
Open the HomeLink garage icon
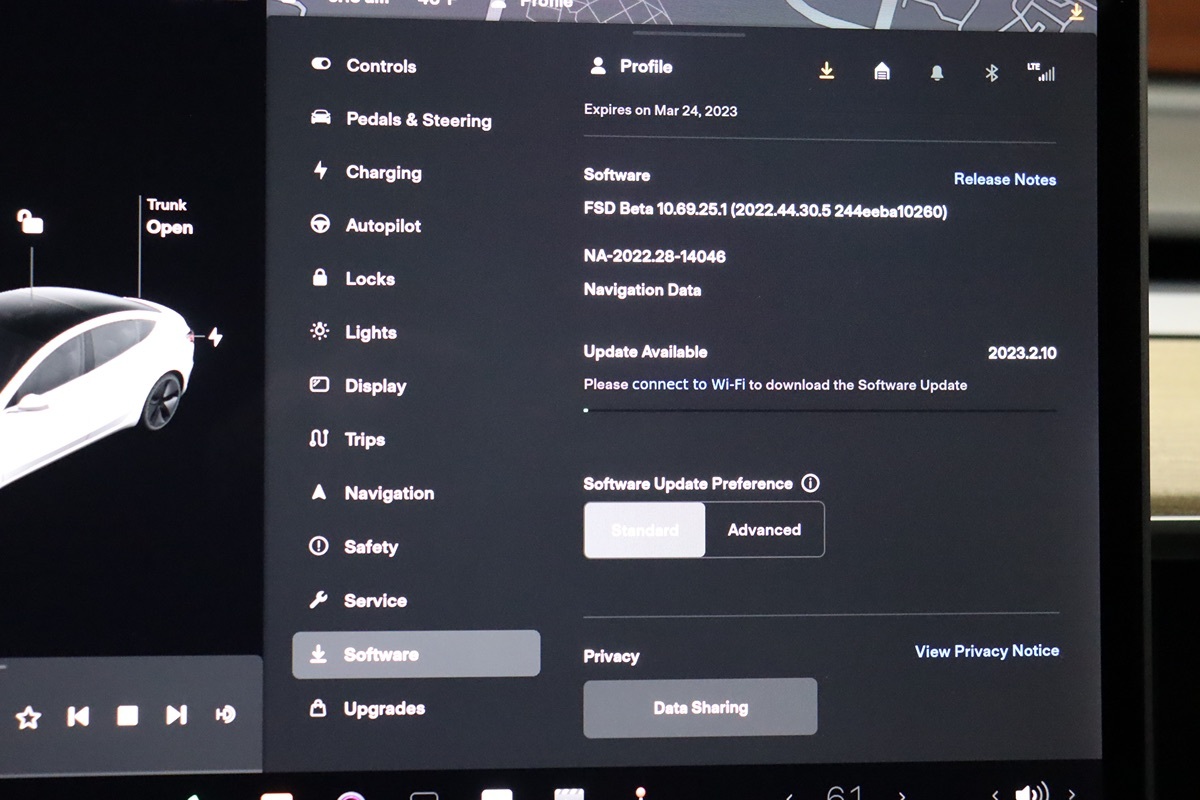point(882,72)
